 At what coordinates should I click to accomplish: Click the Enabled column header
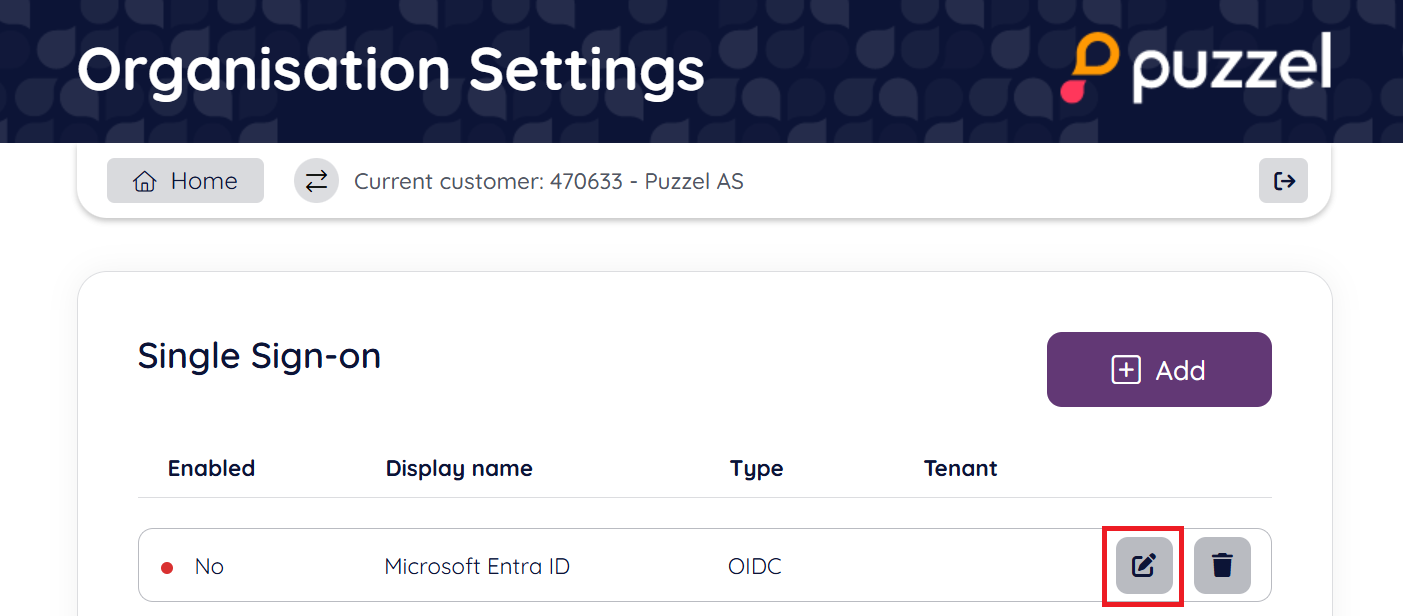click(211, 468)
